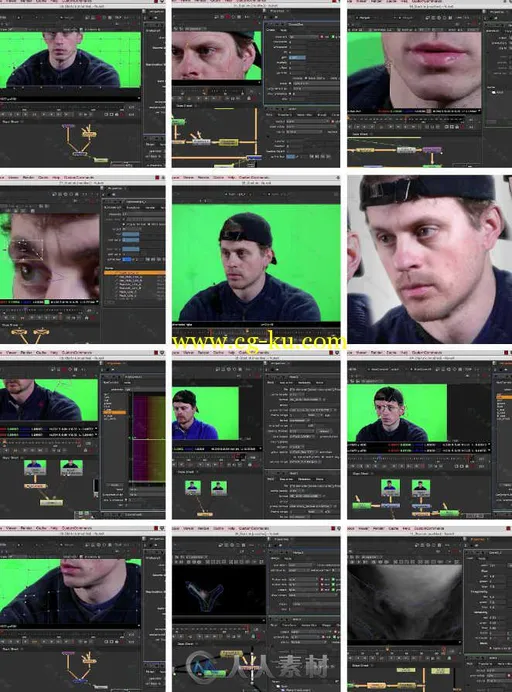The image size is (512, 692).
Task: Select the yellow node beside the crossed-arrows icon in the hooded close-up graph
Action: [228, 142]
